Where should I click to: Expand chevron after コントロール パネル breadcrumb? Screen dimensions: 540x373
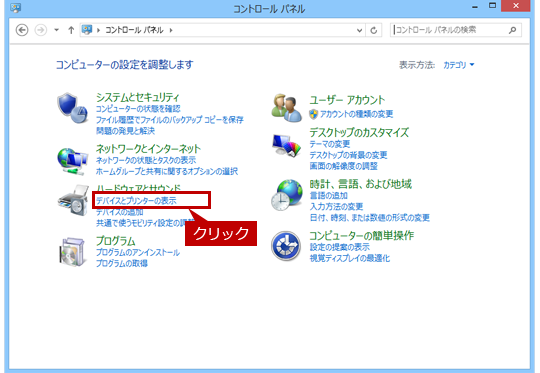click(171, 30)
